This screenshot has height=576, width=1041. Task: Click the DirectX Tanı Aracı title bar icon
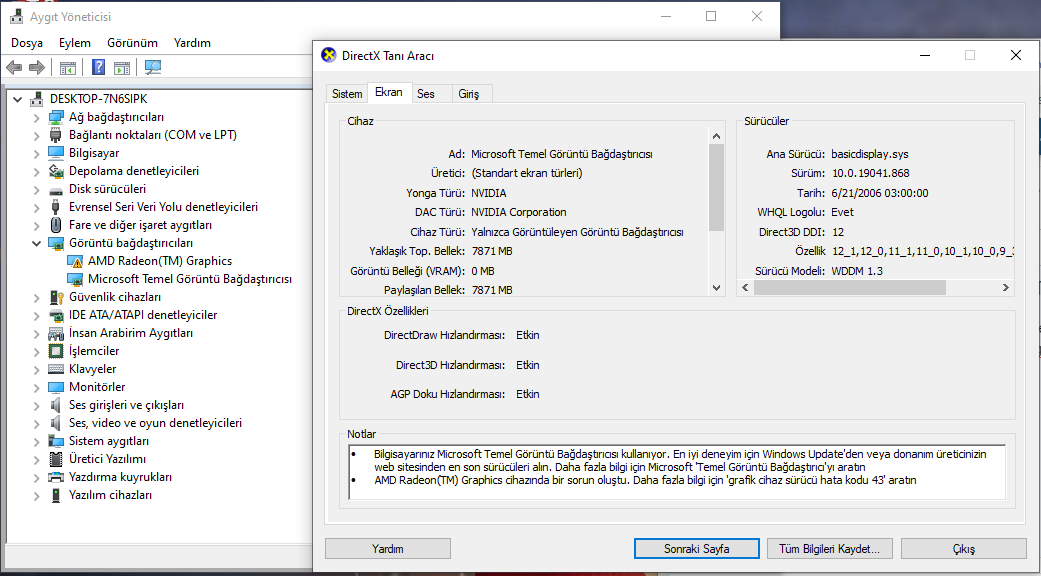click(329, 55)
